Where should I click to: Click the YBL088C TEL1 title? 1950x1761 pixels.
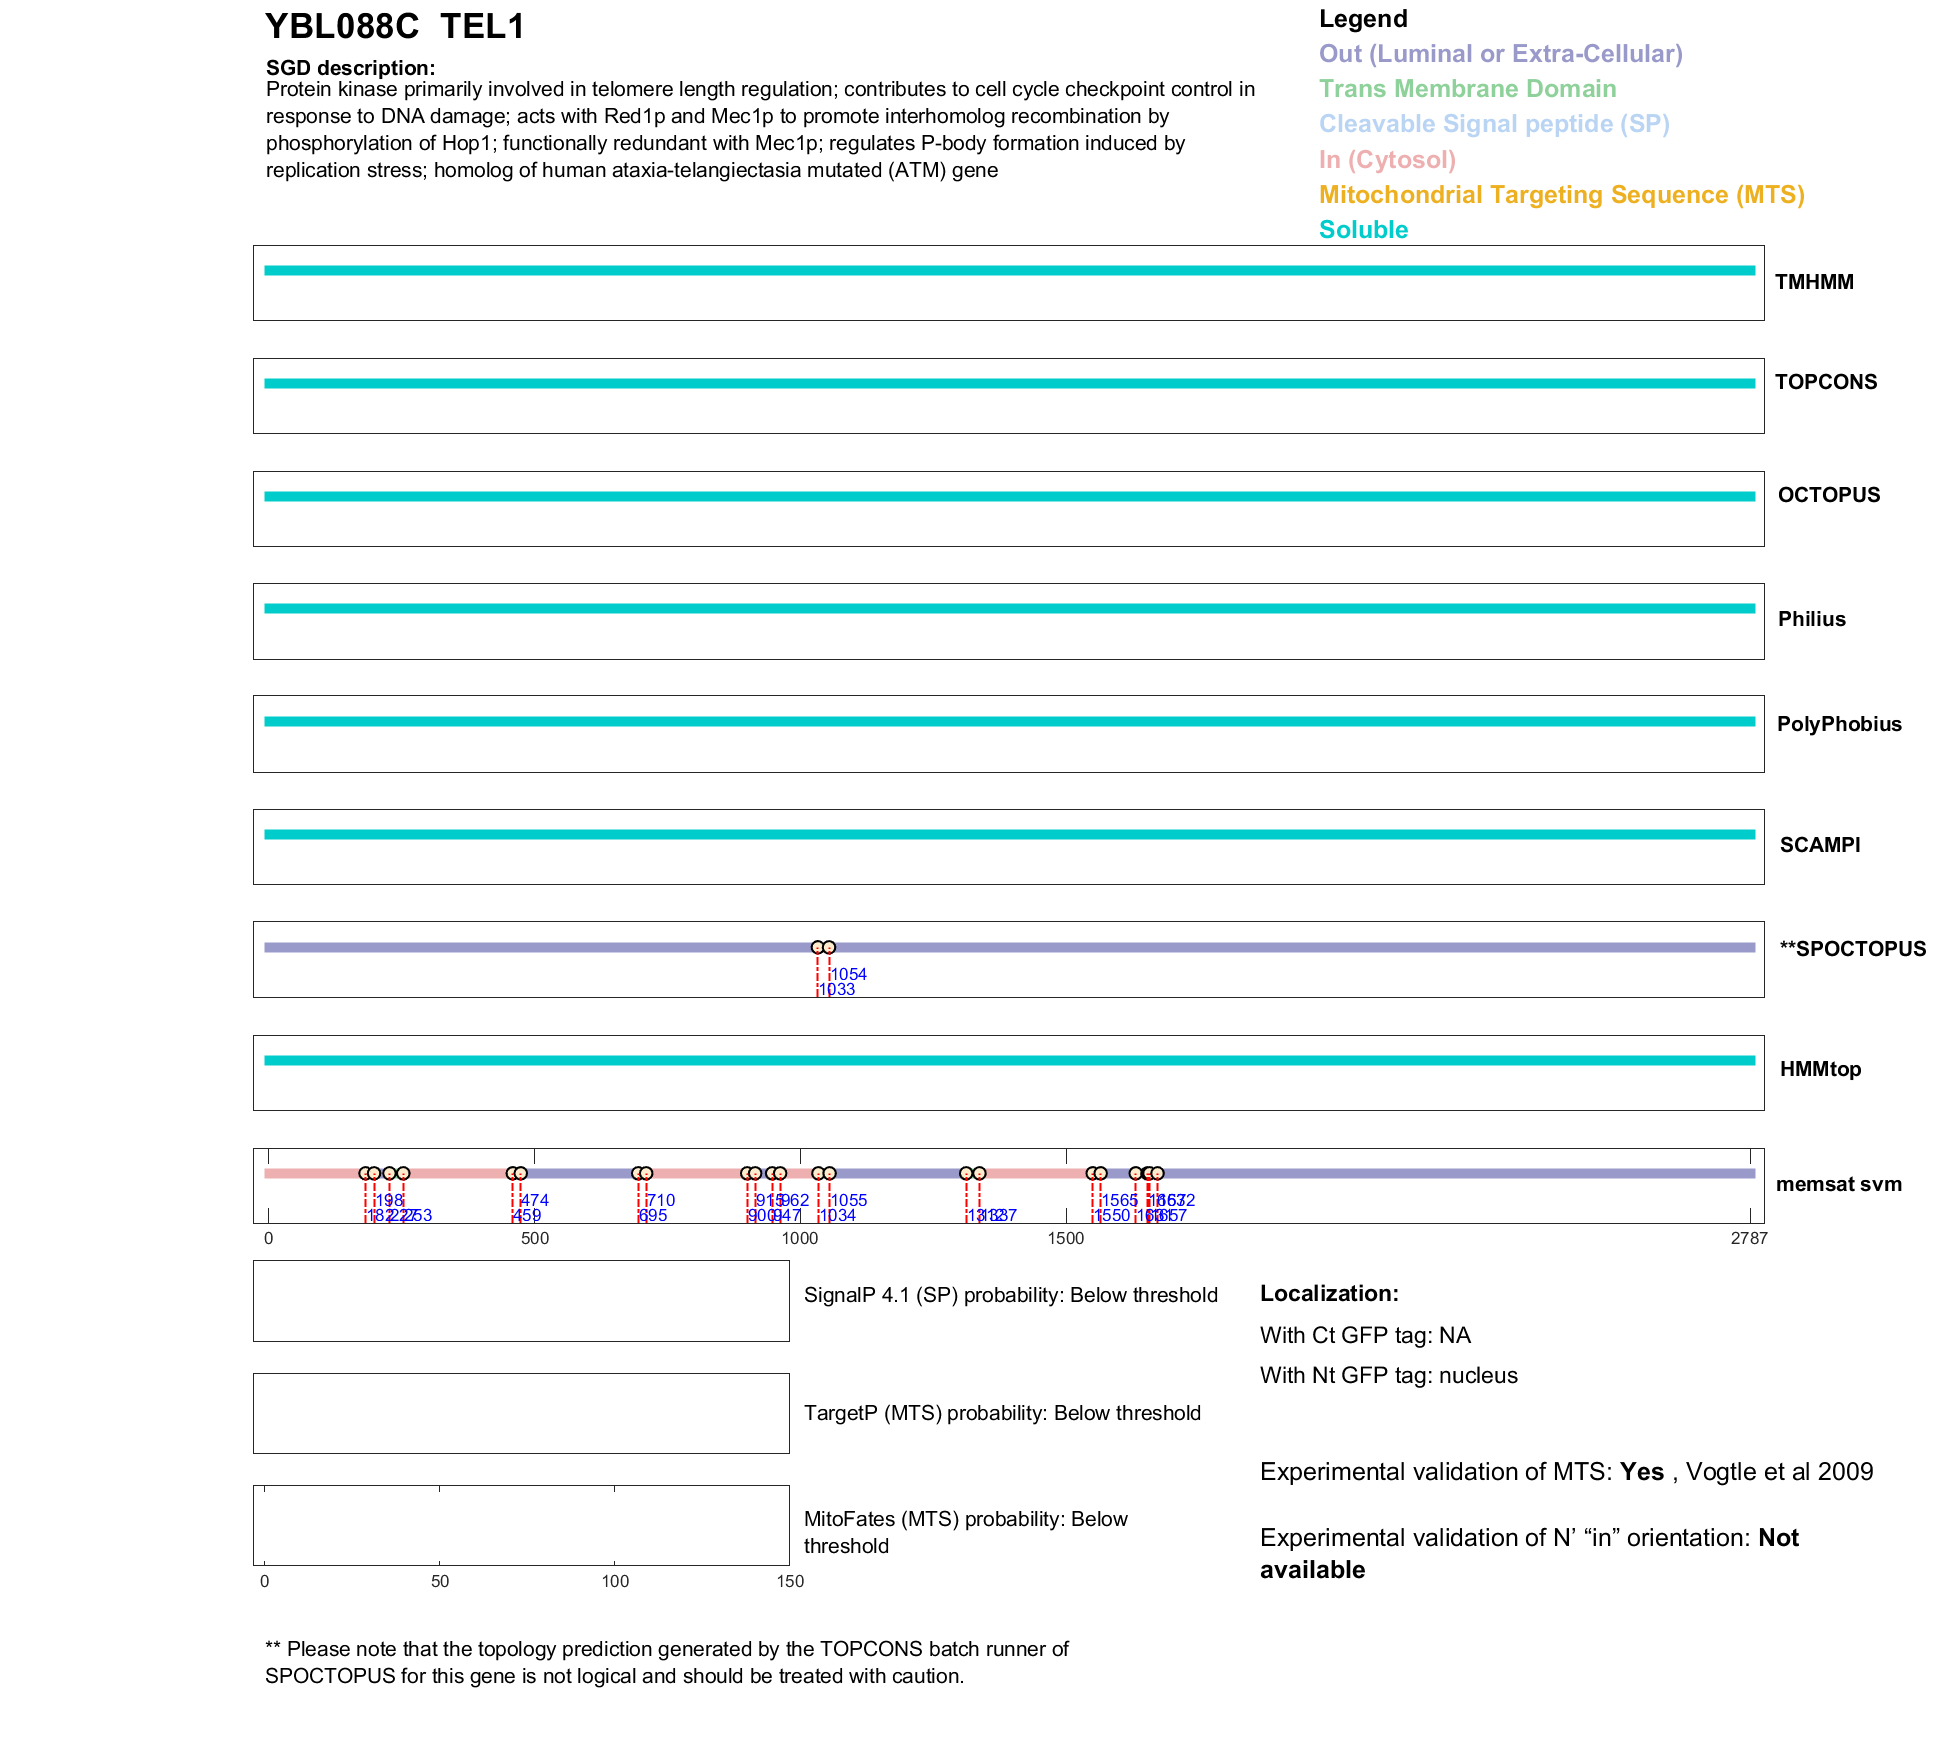pyautogui.click(x=394, y=27)
